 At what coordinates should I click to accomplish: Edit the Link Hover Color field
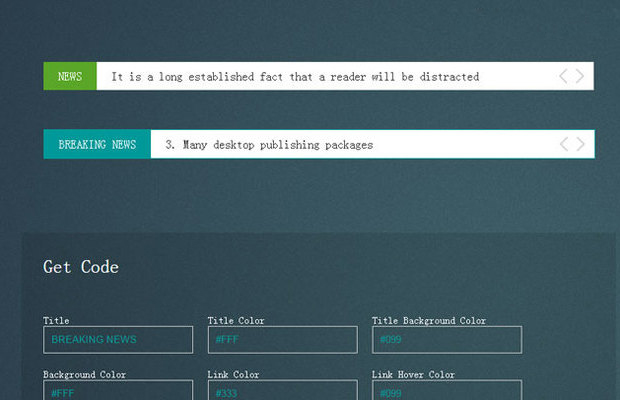(447, 391)
